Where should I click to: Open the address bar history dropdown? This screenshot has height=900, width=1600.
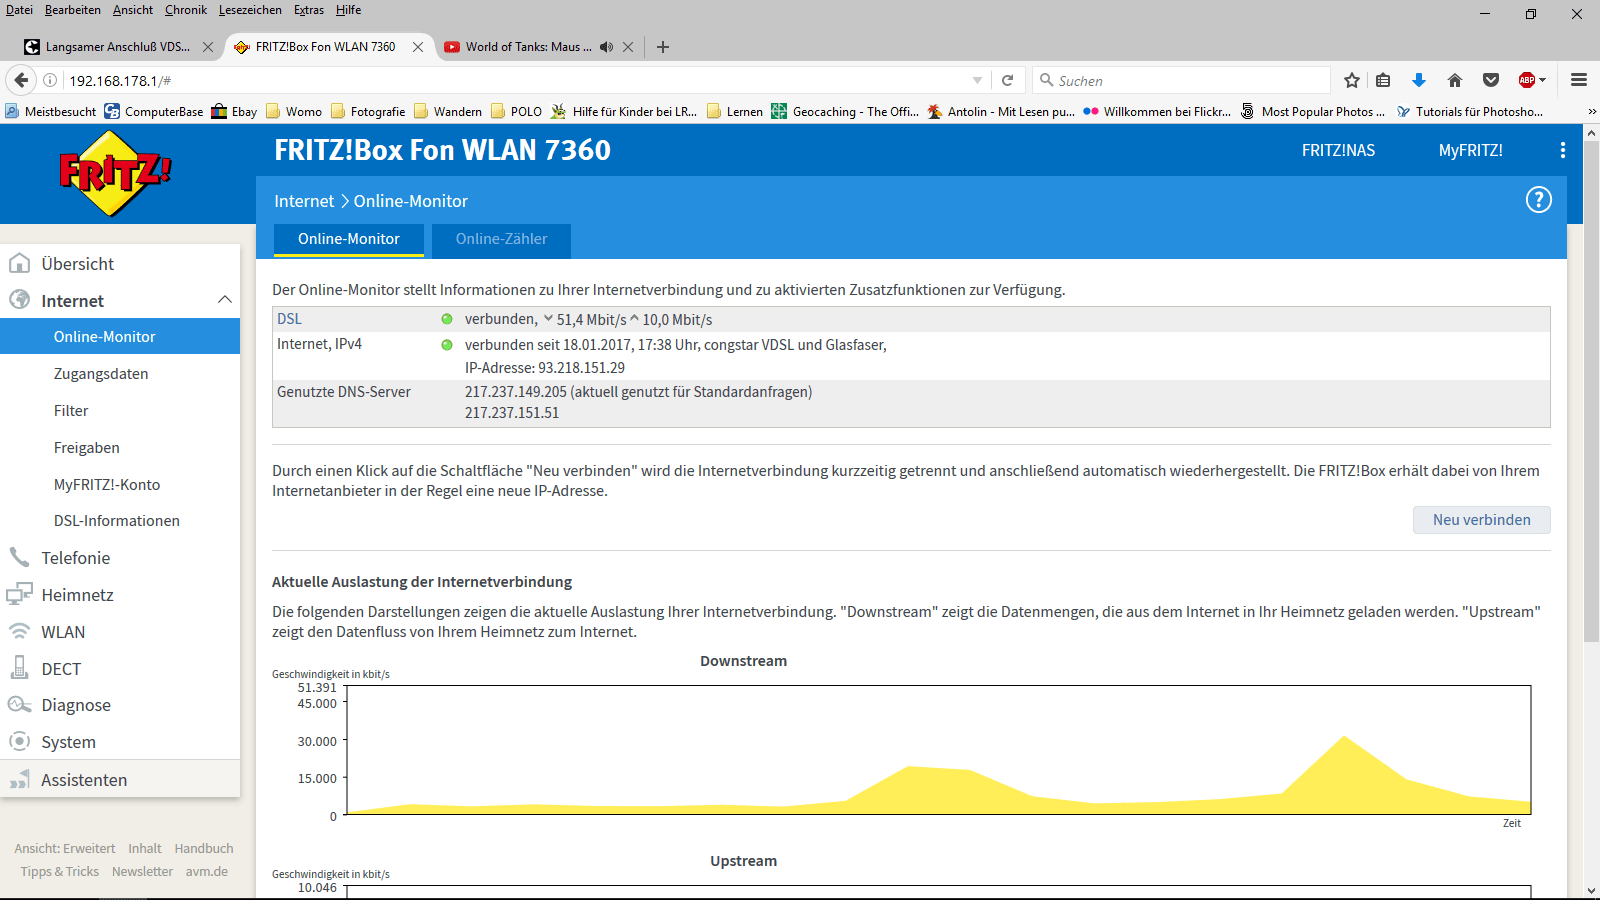(x=977, y=80)
